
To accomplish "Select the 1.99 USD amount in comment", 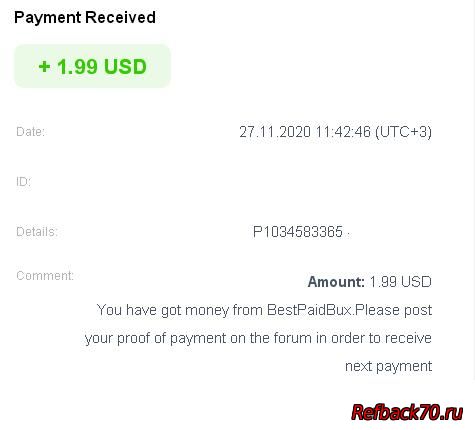I will click(400, 282).
